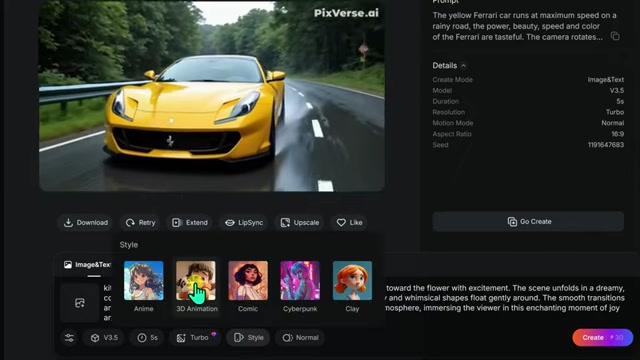Select the Cyberpunk style thumbnail
This screenshot has width=640, height=360.
pos(300,281)
